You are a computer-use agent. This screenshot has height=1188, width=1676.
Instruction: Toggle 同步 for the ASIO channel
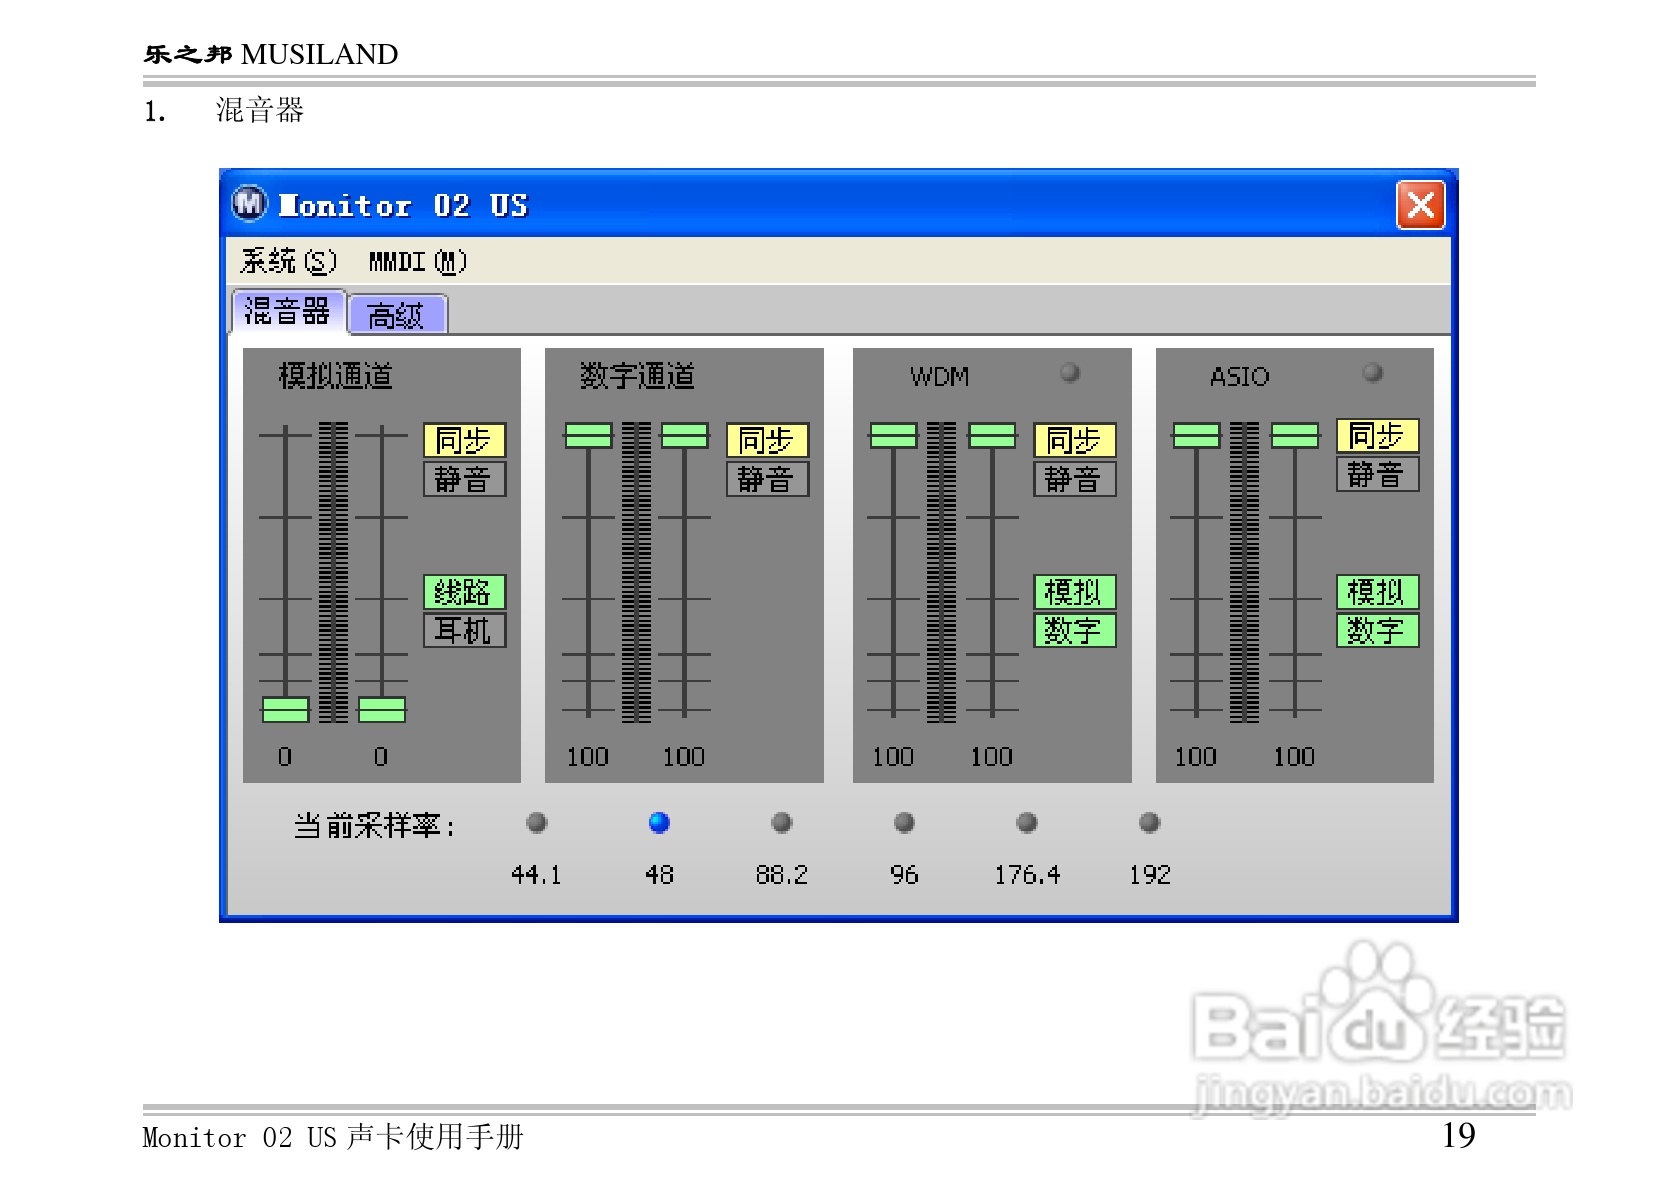tap(1378, 434)
